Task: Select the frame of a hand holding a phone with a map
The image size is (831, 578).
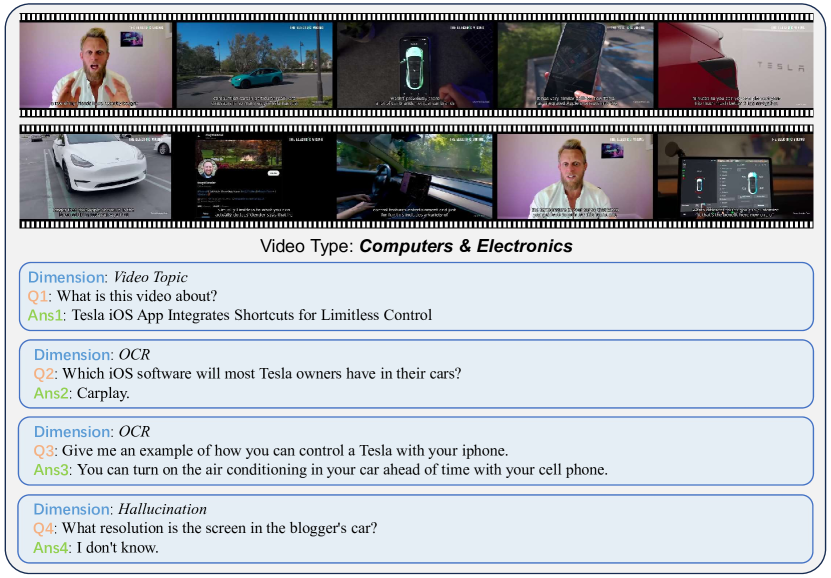Action: click(x=576, y=65)
